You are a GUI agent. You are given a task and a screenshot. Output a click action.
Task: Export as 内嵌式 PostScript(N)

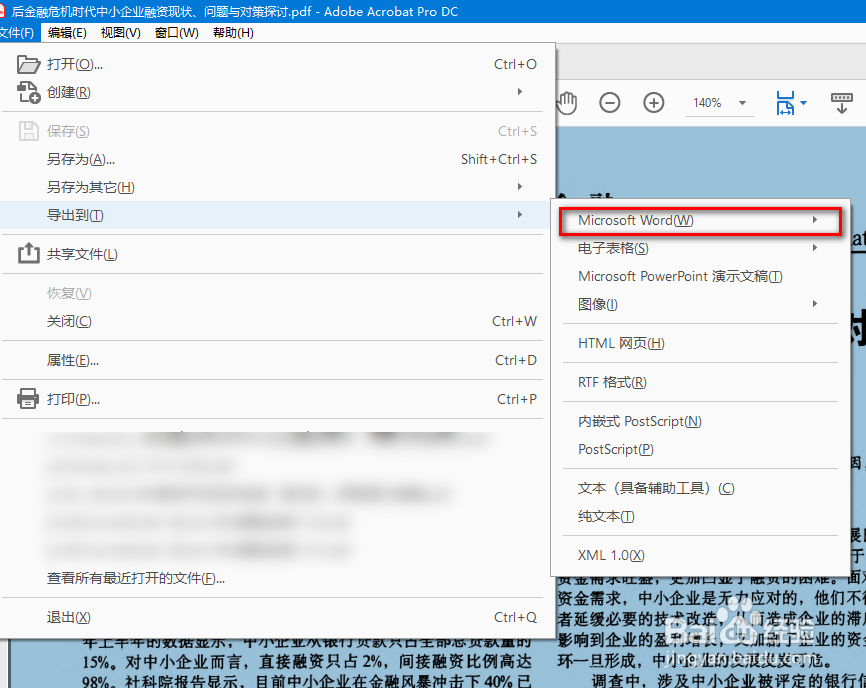[700, 421]
